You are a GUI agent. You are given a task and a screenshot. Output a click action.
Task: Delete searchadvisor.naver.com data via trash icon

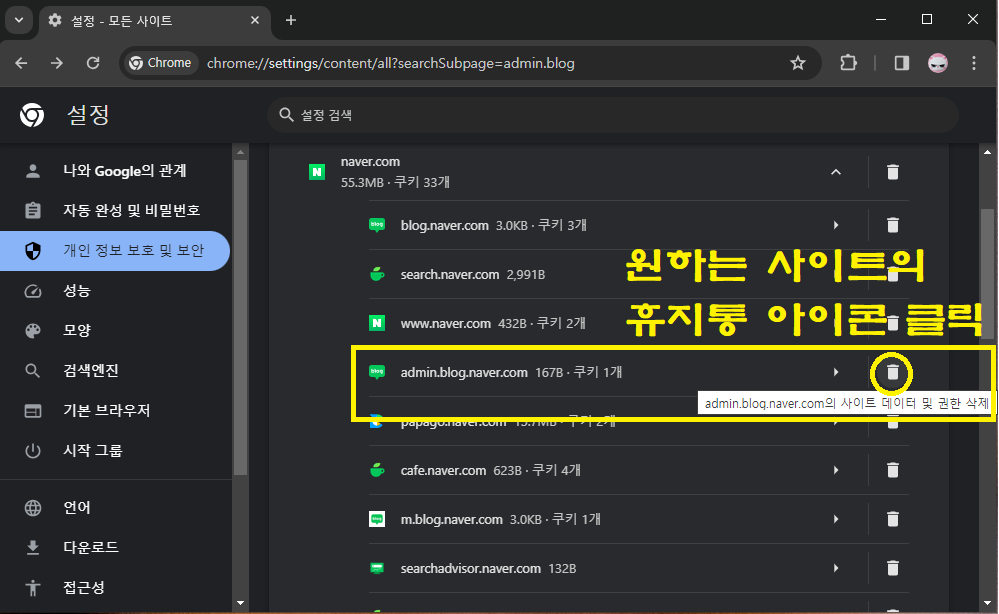tap(893, 568)
